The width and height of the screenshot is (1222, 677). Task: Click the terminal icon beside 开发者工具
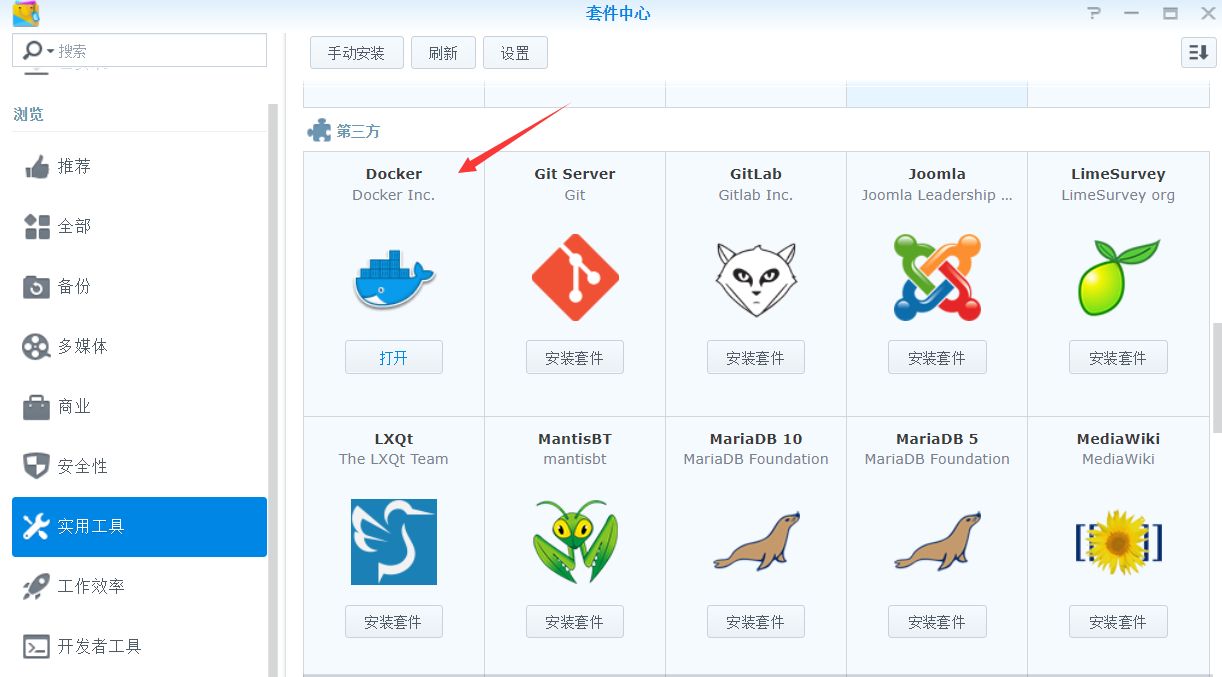coord(36,646)
